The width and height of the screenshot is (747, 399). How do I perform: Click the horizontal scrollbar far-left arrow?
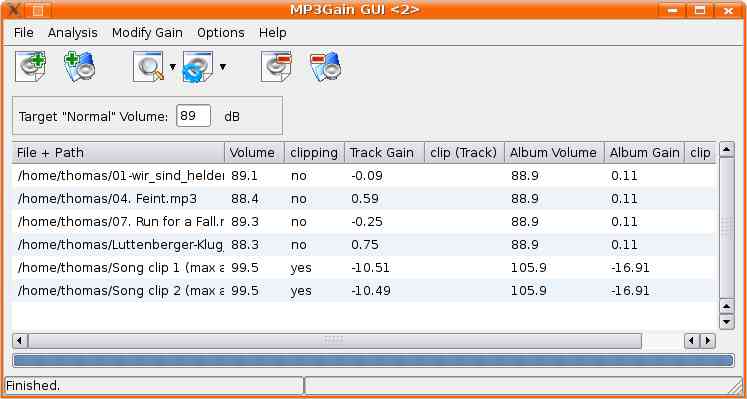[20, 341]
